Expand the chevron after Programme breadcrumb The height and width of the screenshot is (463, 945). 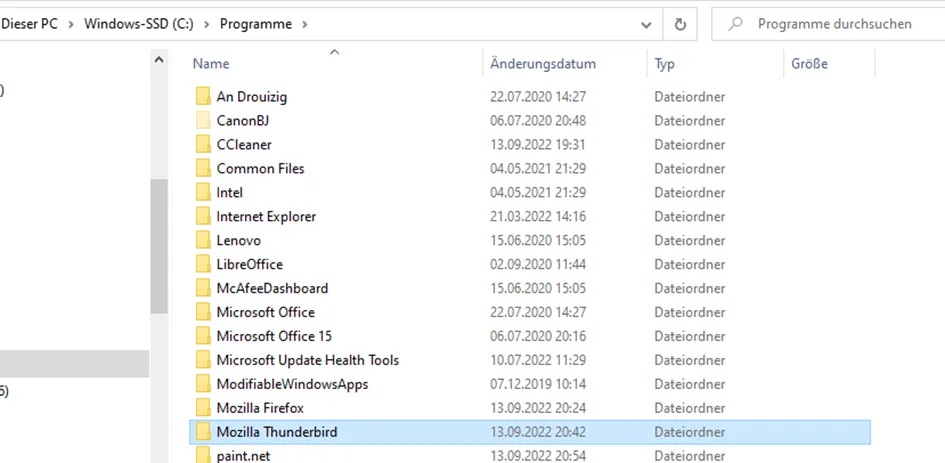tap(304, 25)
